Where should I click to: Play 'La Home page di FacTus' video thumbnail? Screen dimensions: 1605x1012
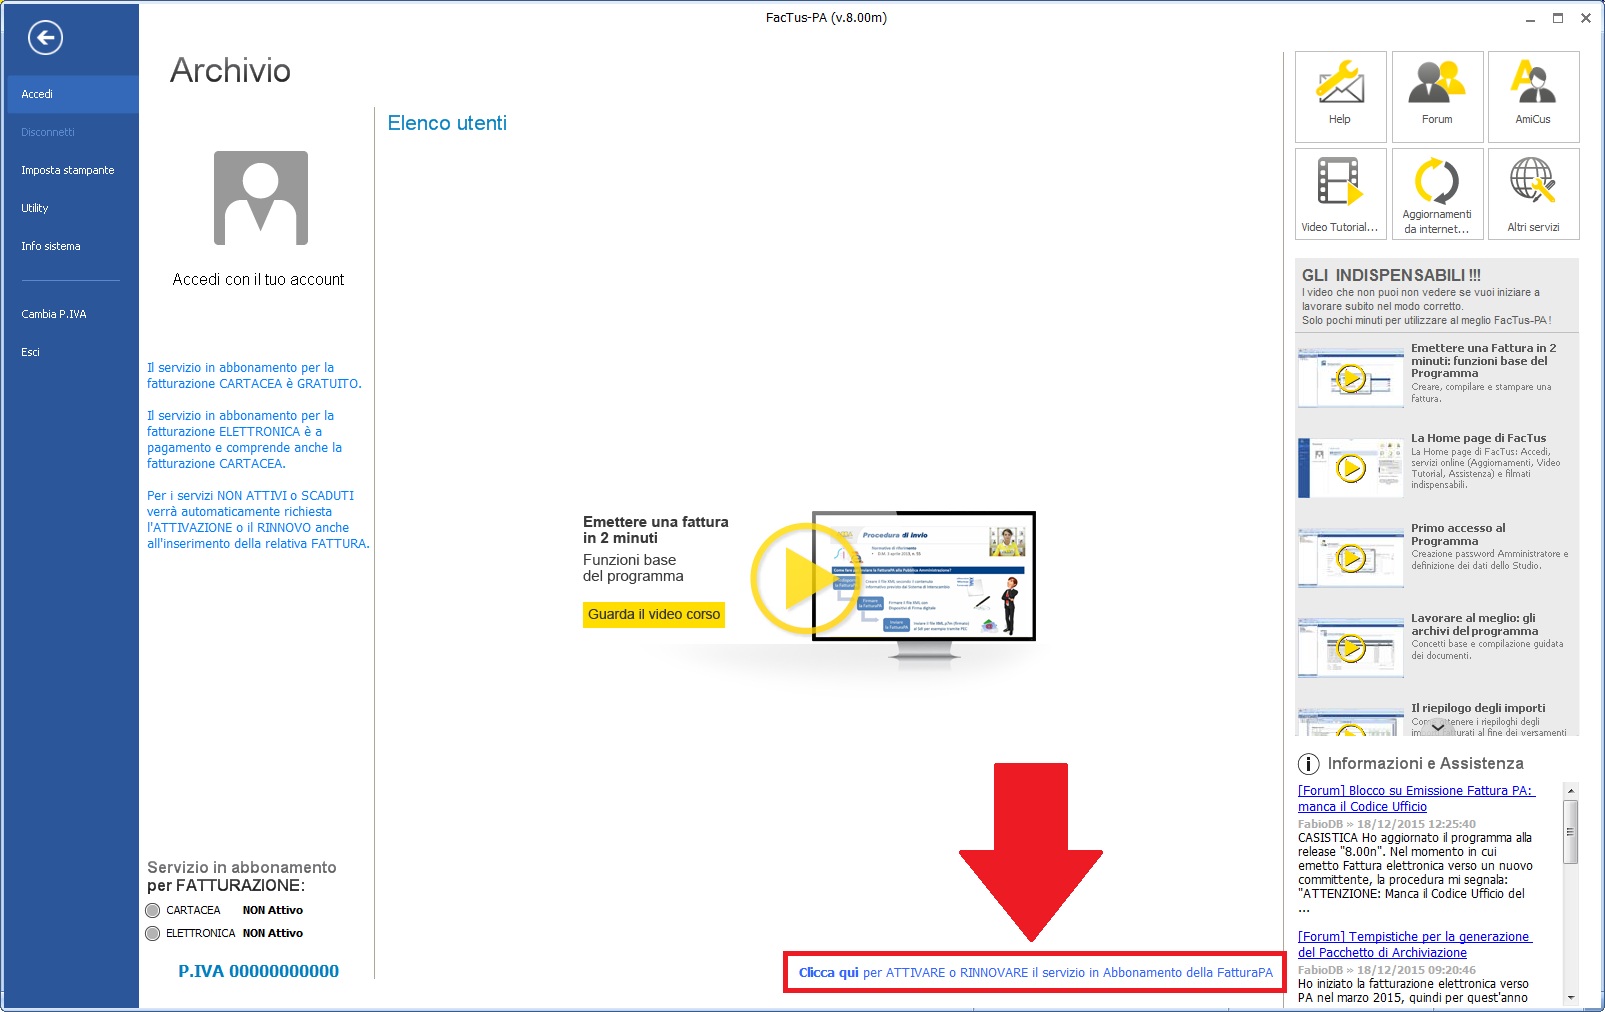1351,468
